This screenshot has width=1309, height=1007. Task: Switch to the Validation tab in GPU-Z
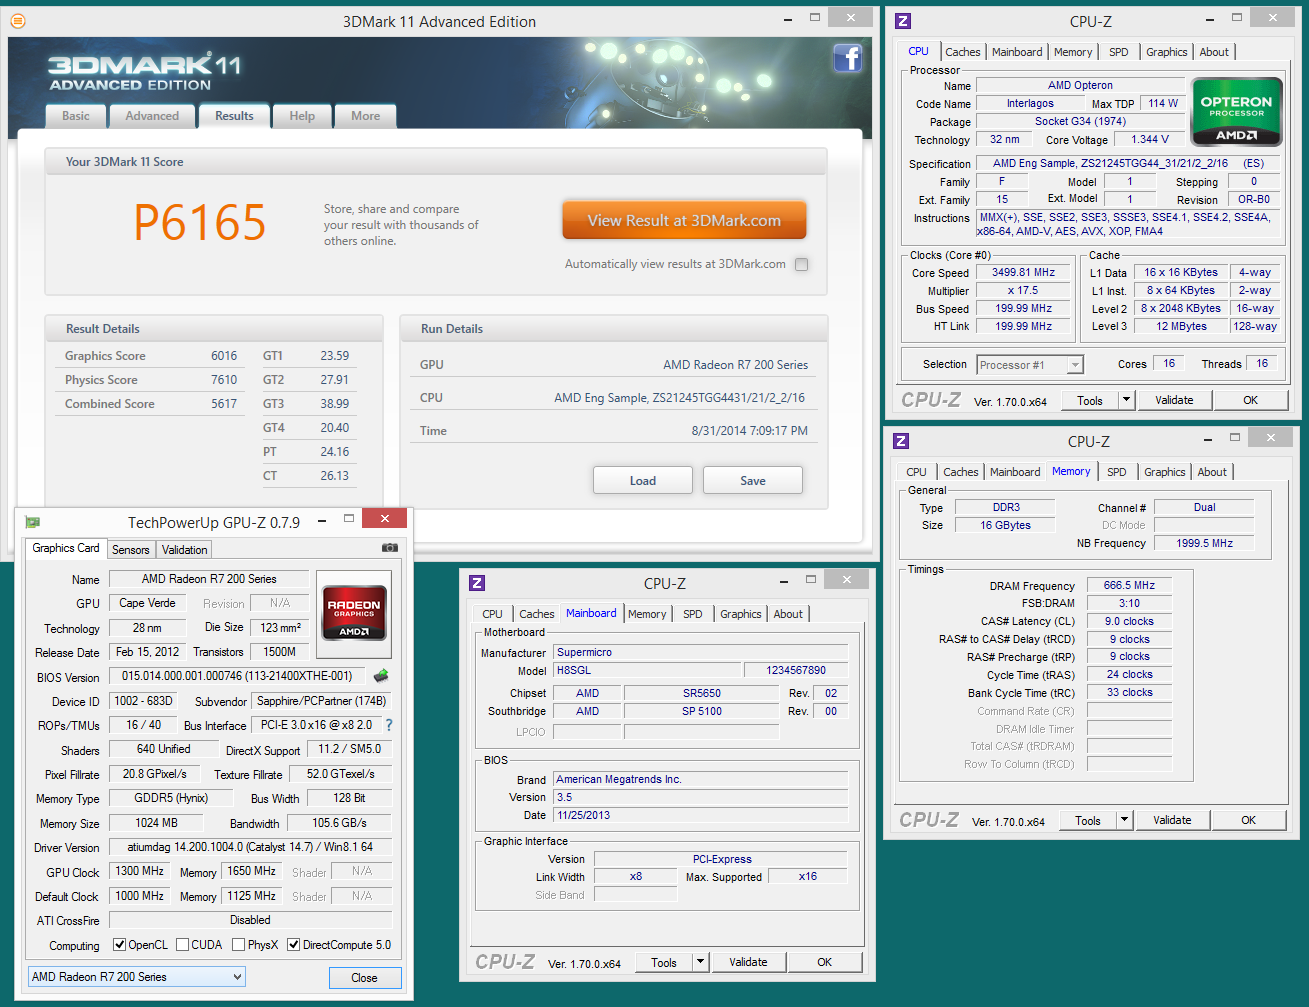[x=185, y=550]
